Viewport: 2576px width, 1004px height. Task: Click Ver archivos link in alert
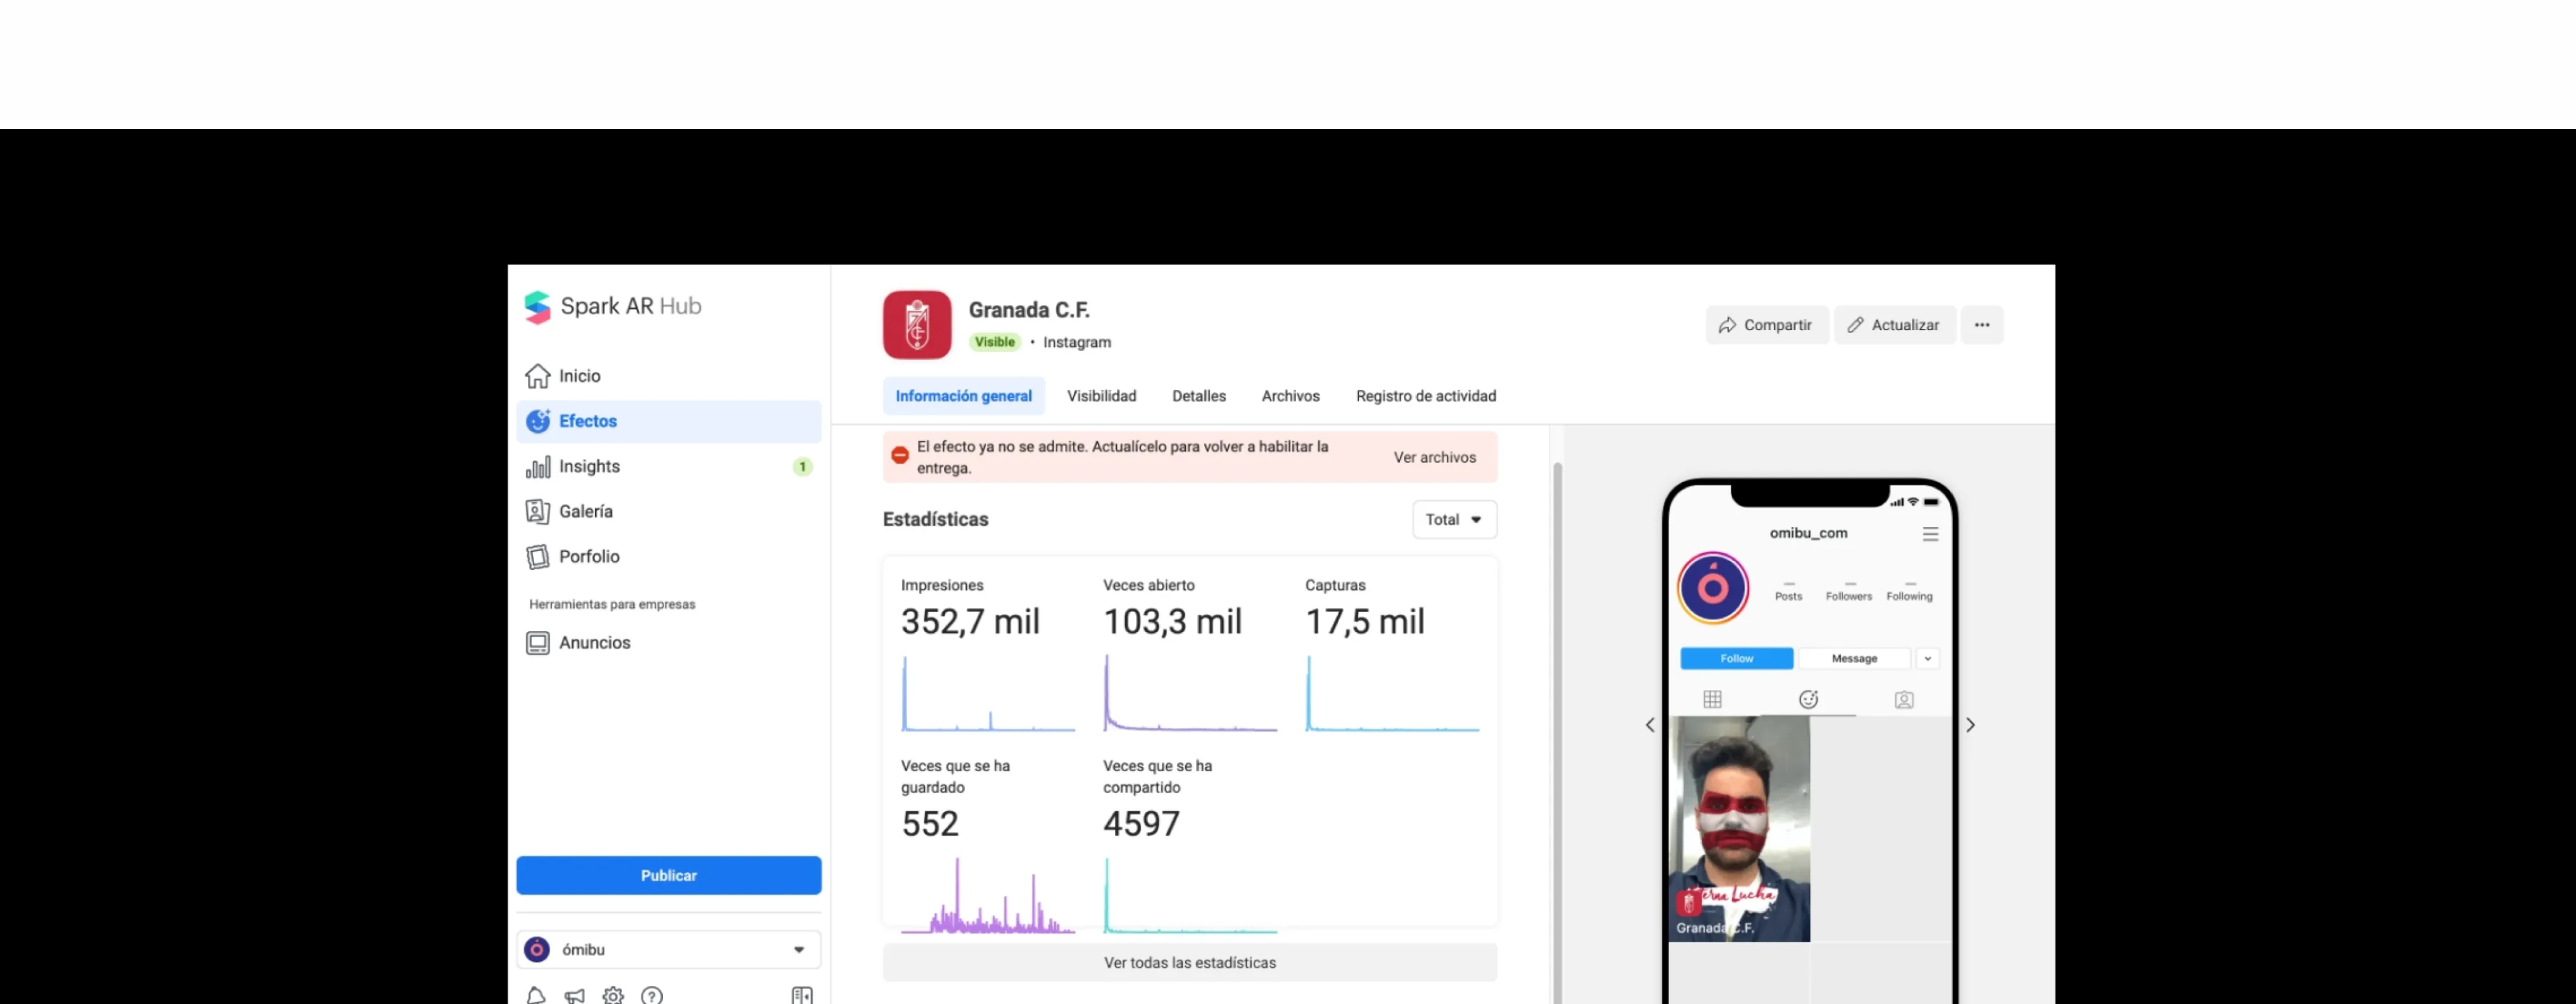pyautogui.click(x=1434, y=457)
